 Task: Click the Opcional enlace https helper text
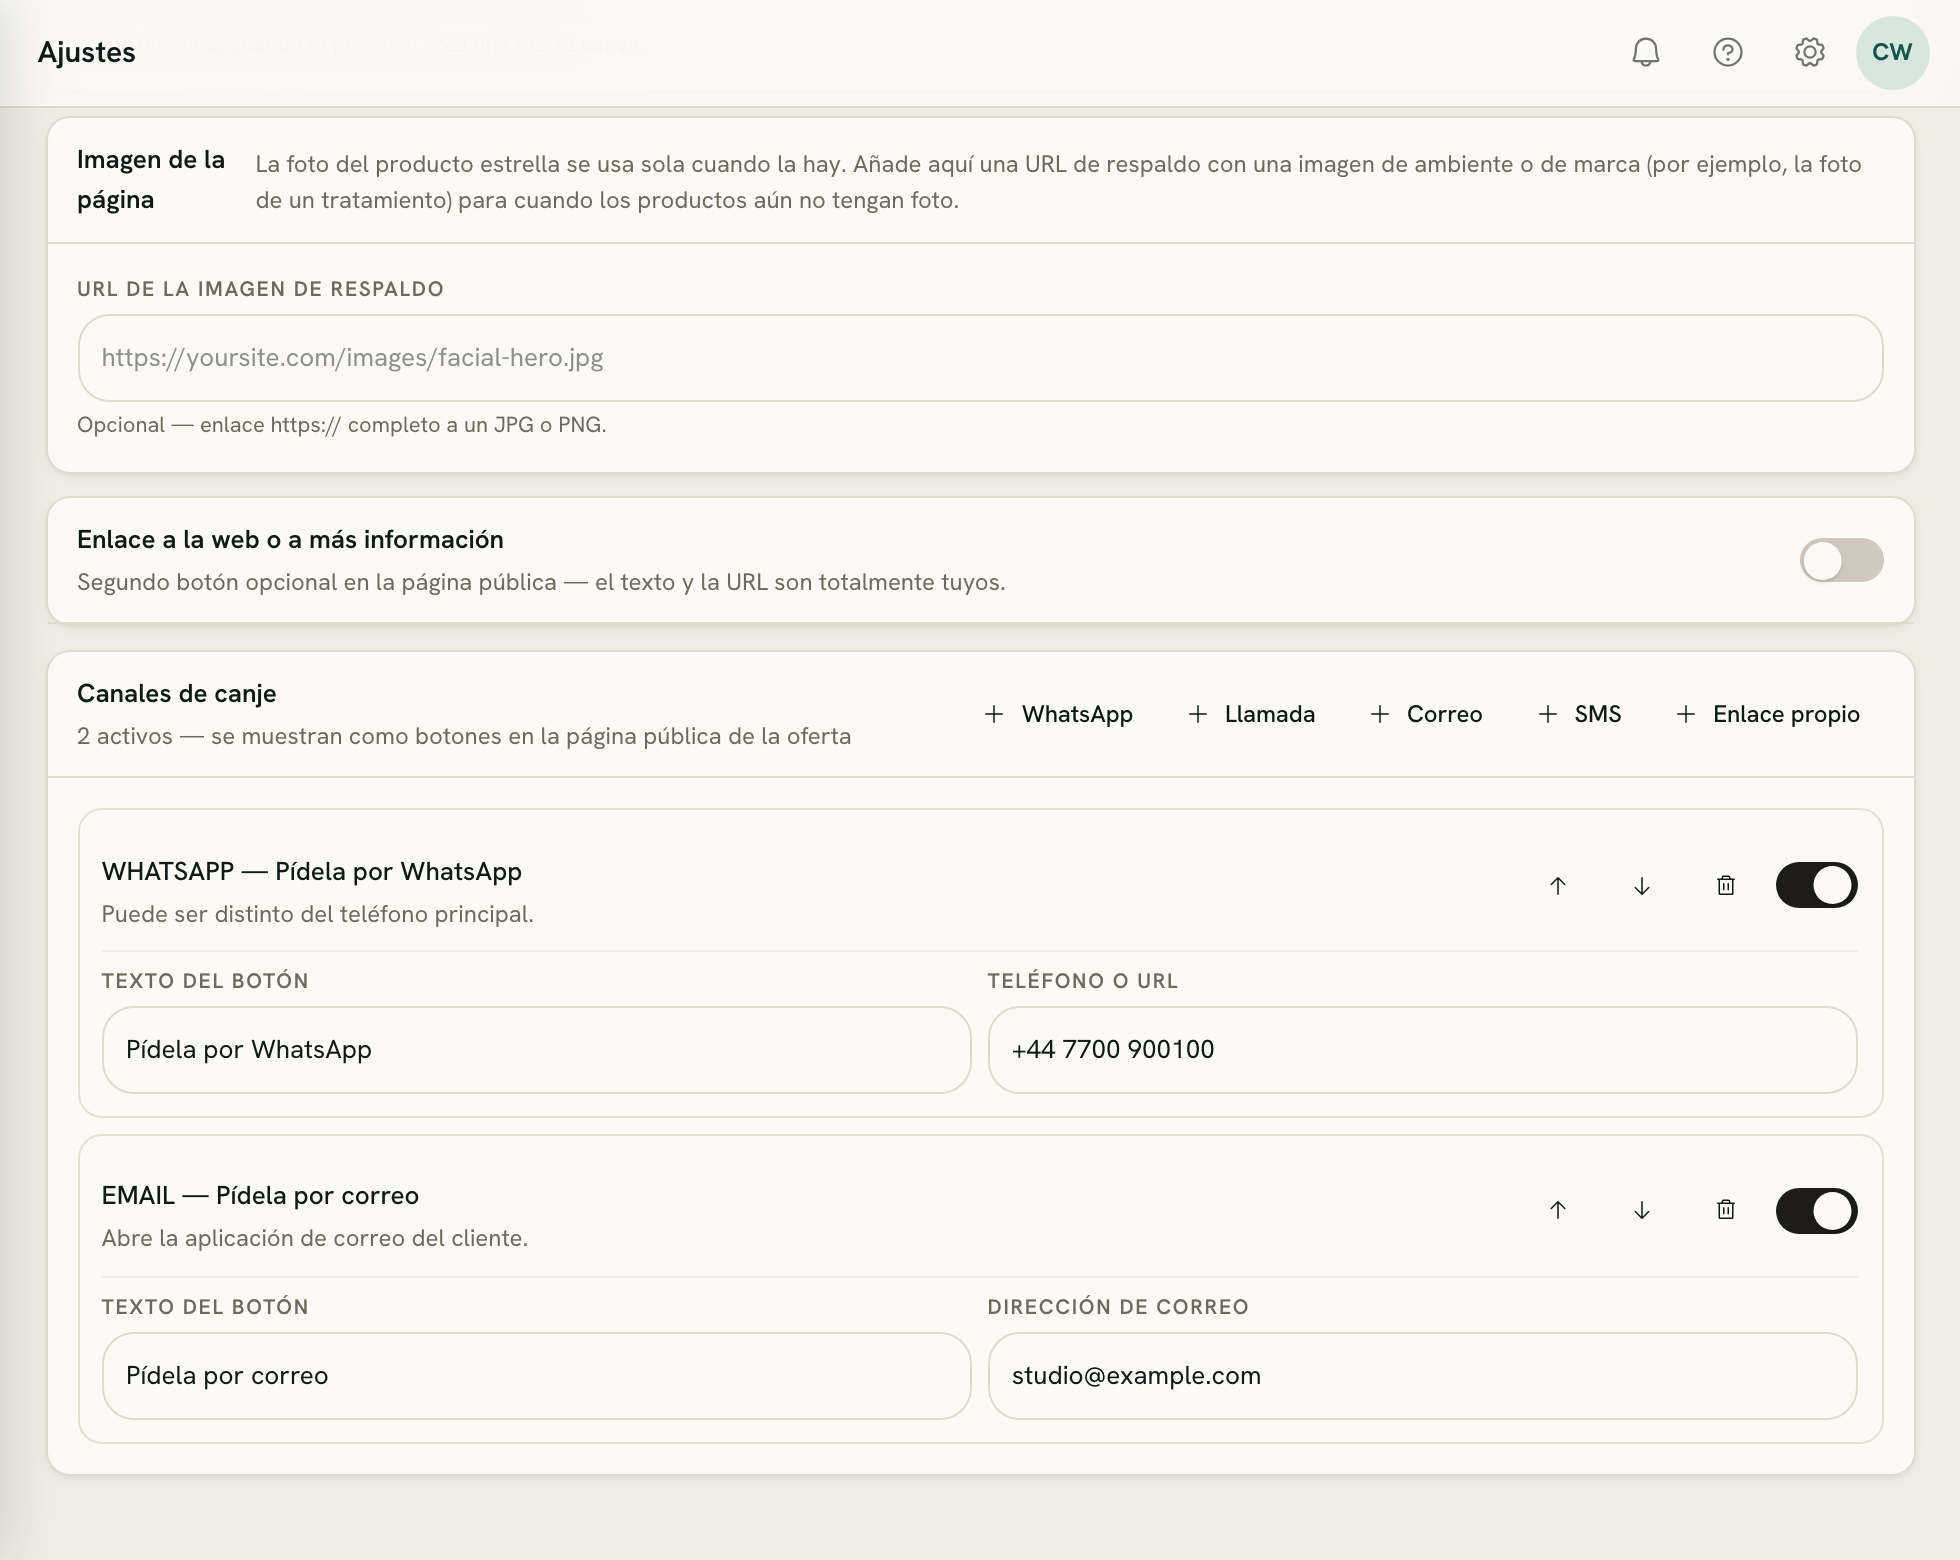342,425
